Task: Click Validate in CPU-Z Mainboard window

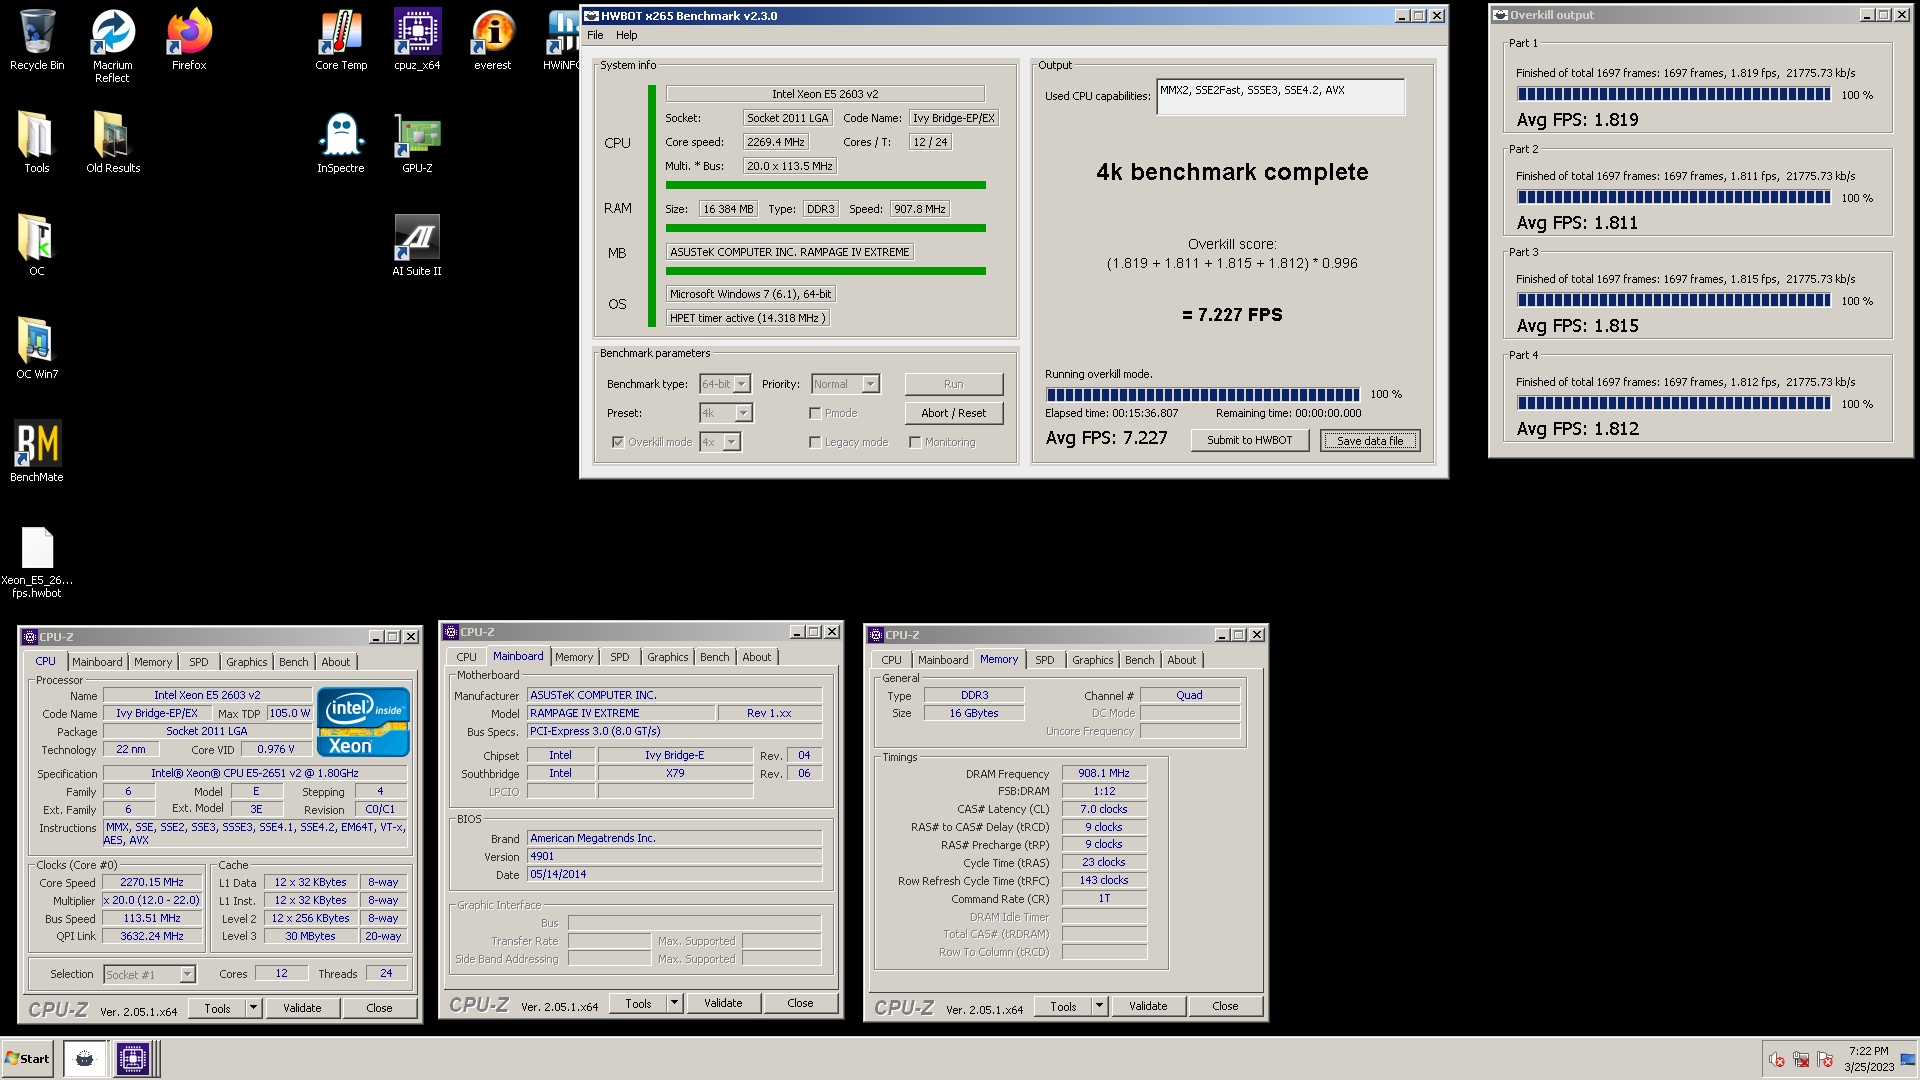Action: [723, 1003]
